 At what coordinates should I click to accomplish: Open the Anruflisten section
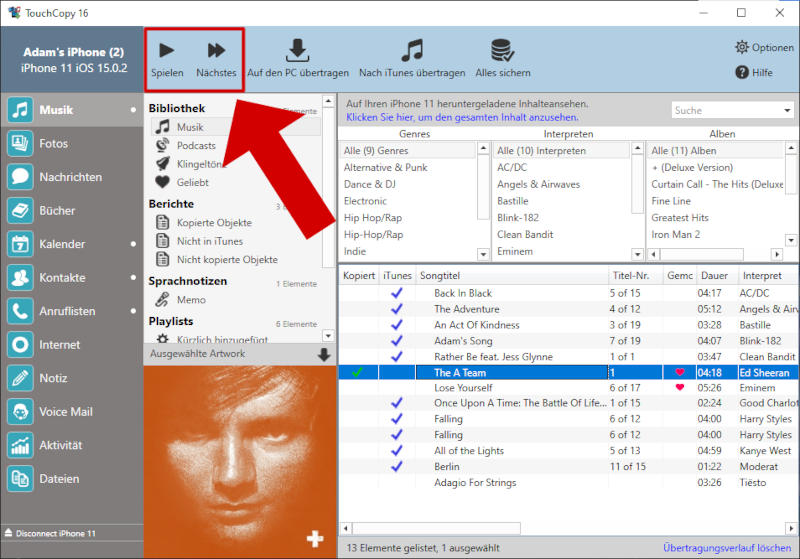coord(72,311)
